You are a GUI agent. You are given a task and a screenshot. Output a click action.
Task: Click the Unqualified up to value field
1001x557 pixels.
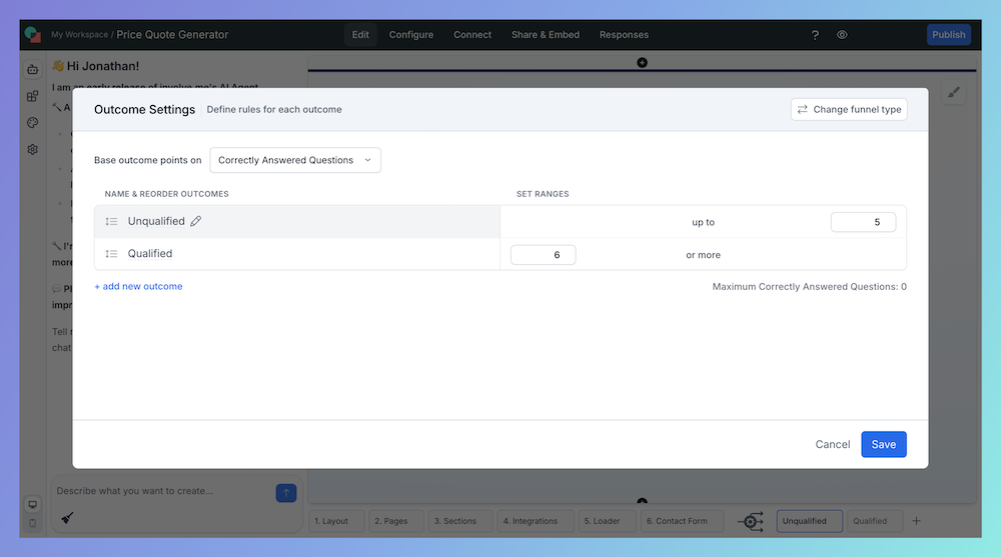[863, 222]
